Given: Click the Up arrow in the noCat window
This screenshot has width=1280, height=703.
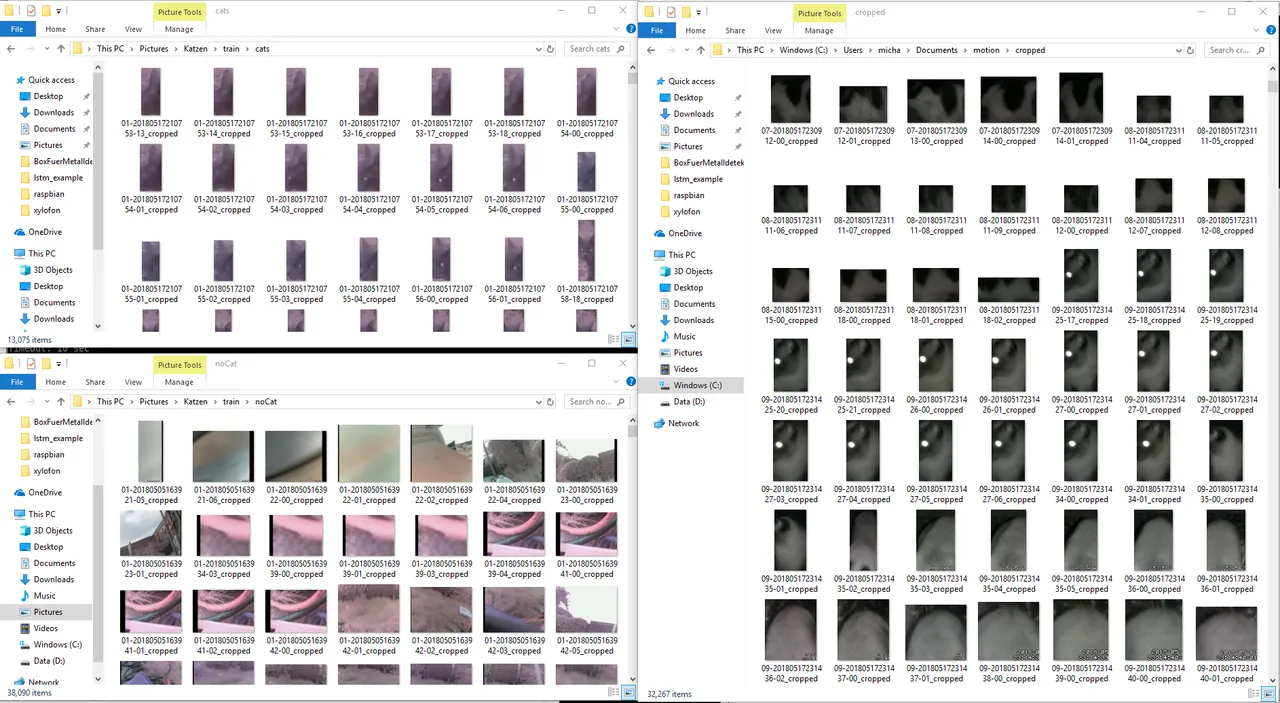Looking at the screenshot, I should [60, 402].
